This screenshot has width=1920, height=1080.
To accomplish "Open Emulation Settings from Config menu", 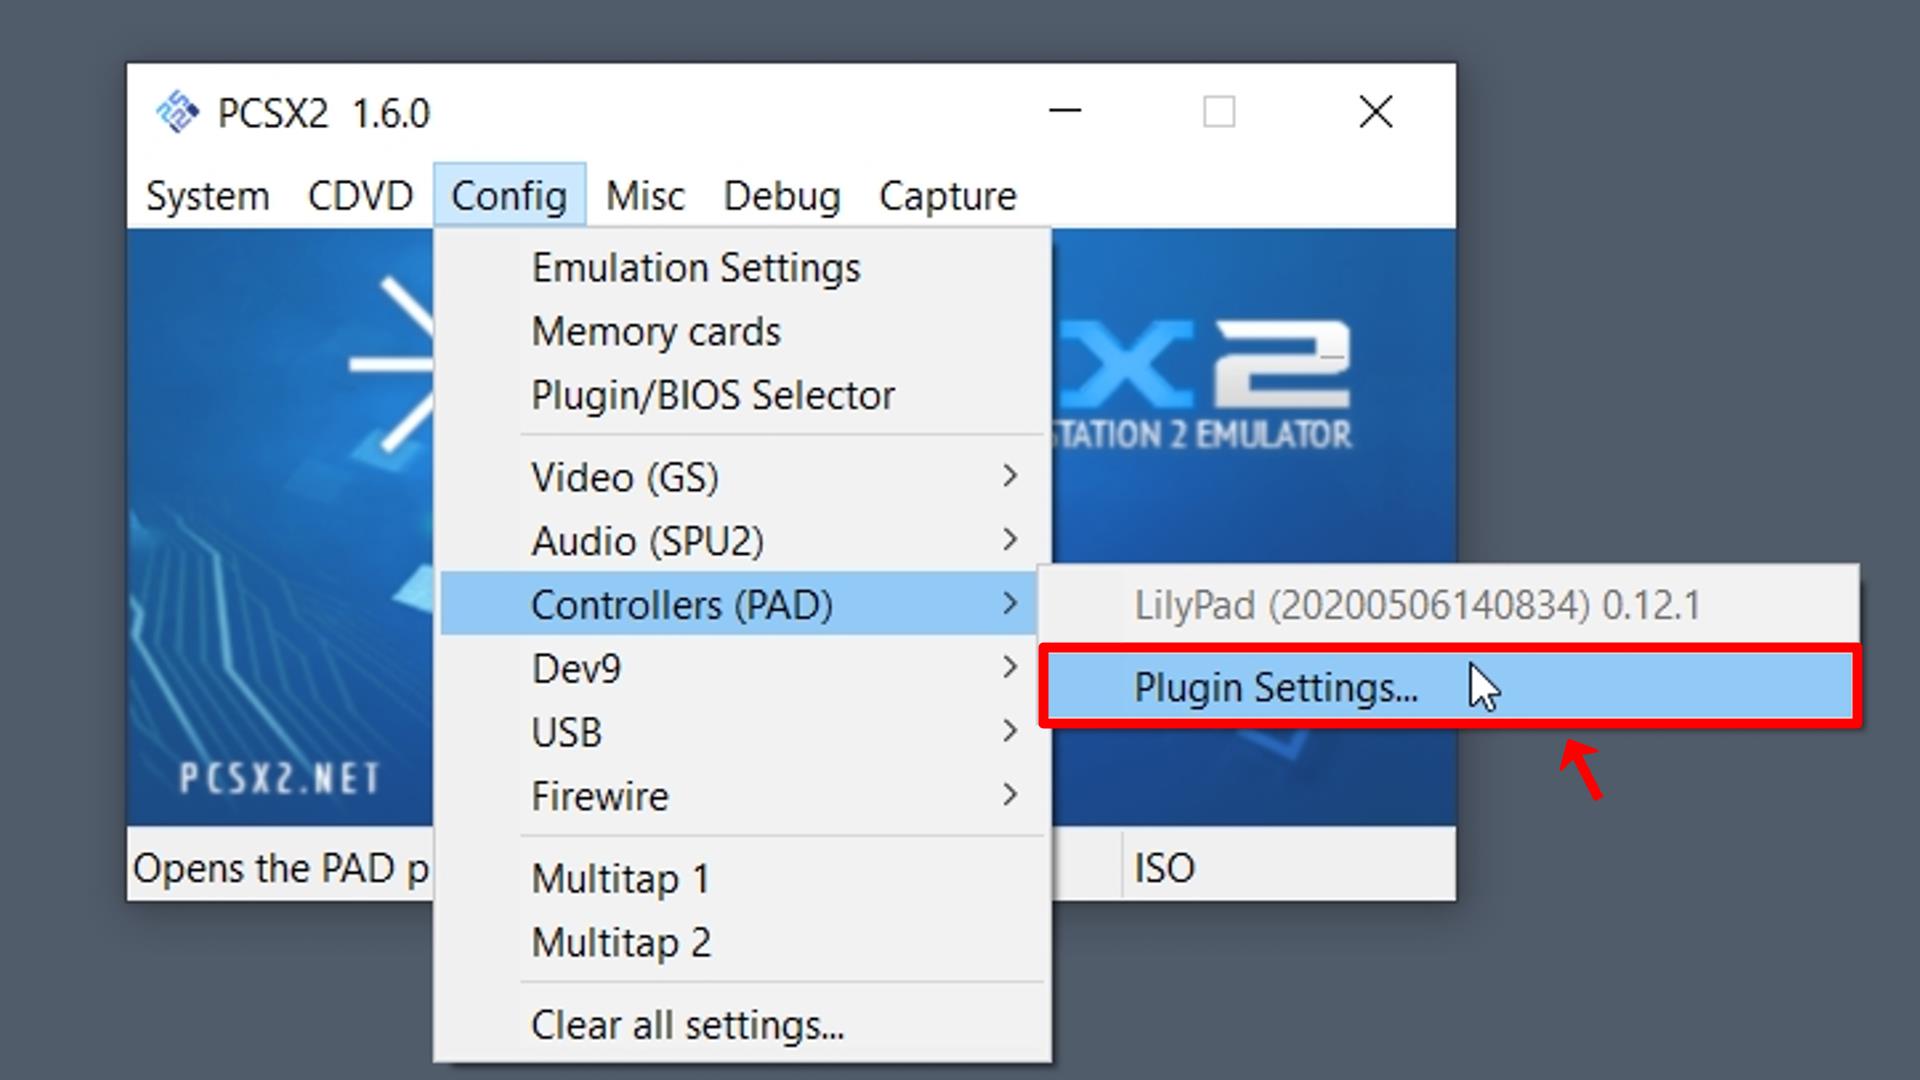I will (695, 266).
